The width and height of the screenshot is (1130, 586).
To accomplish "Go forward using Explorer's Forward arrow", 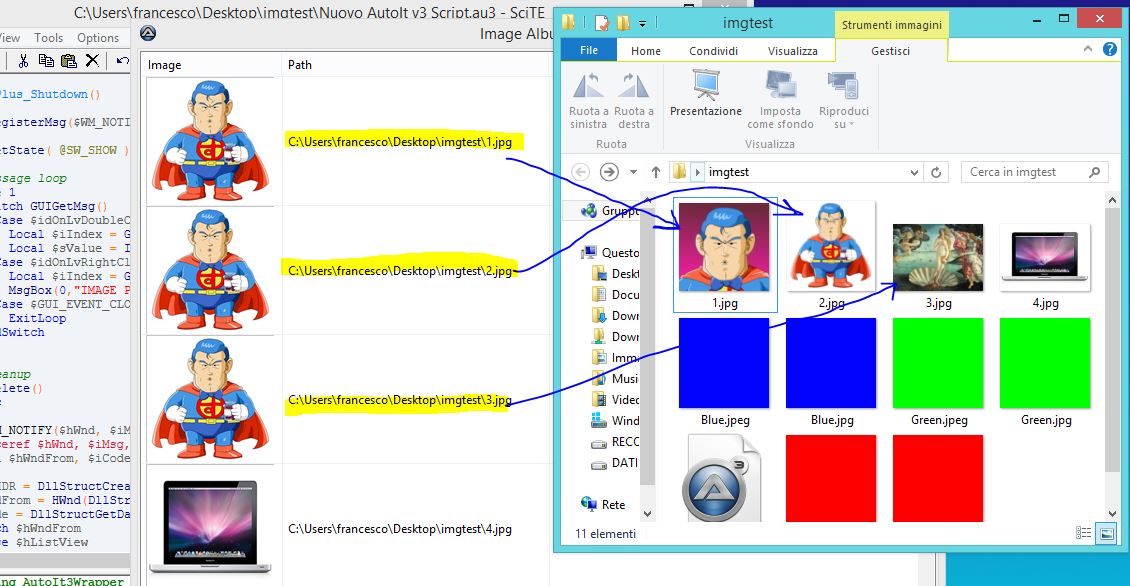I will point(609,172).
